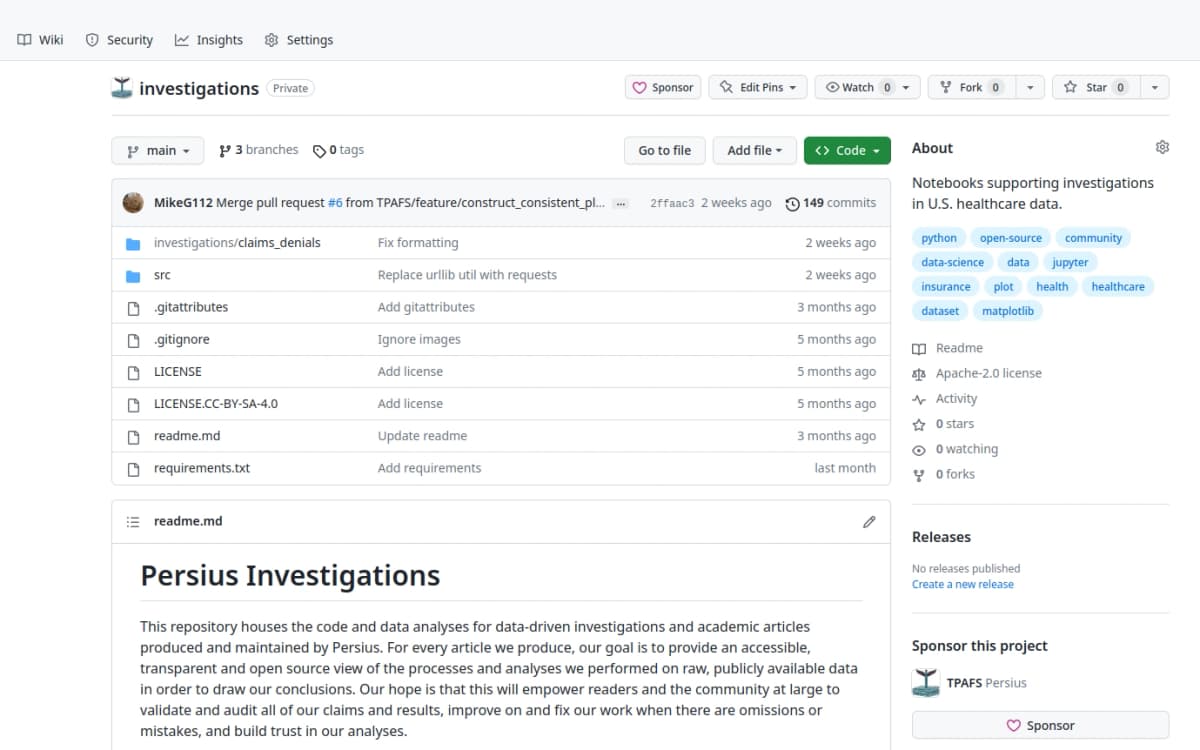The width and height of the screenshot is (1200, 750).
Task: Open the Activity link
Action: [x=945, y=398]
